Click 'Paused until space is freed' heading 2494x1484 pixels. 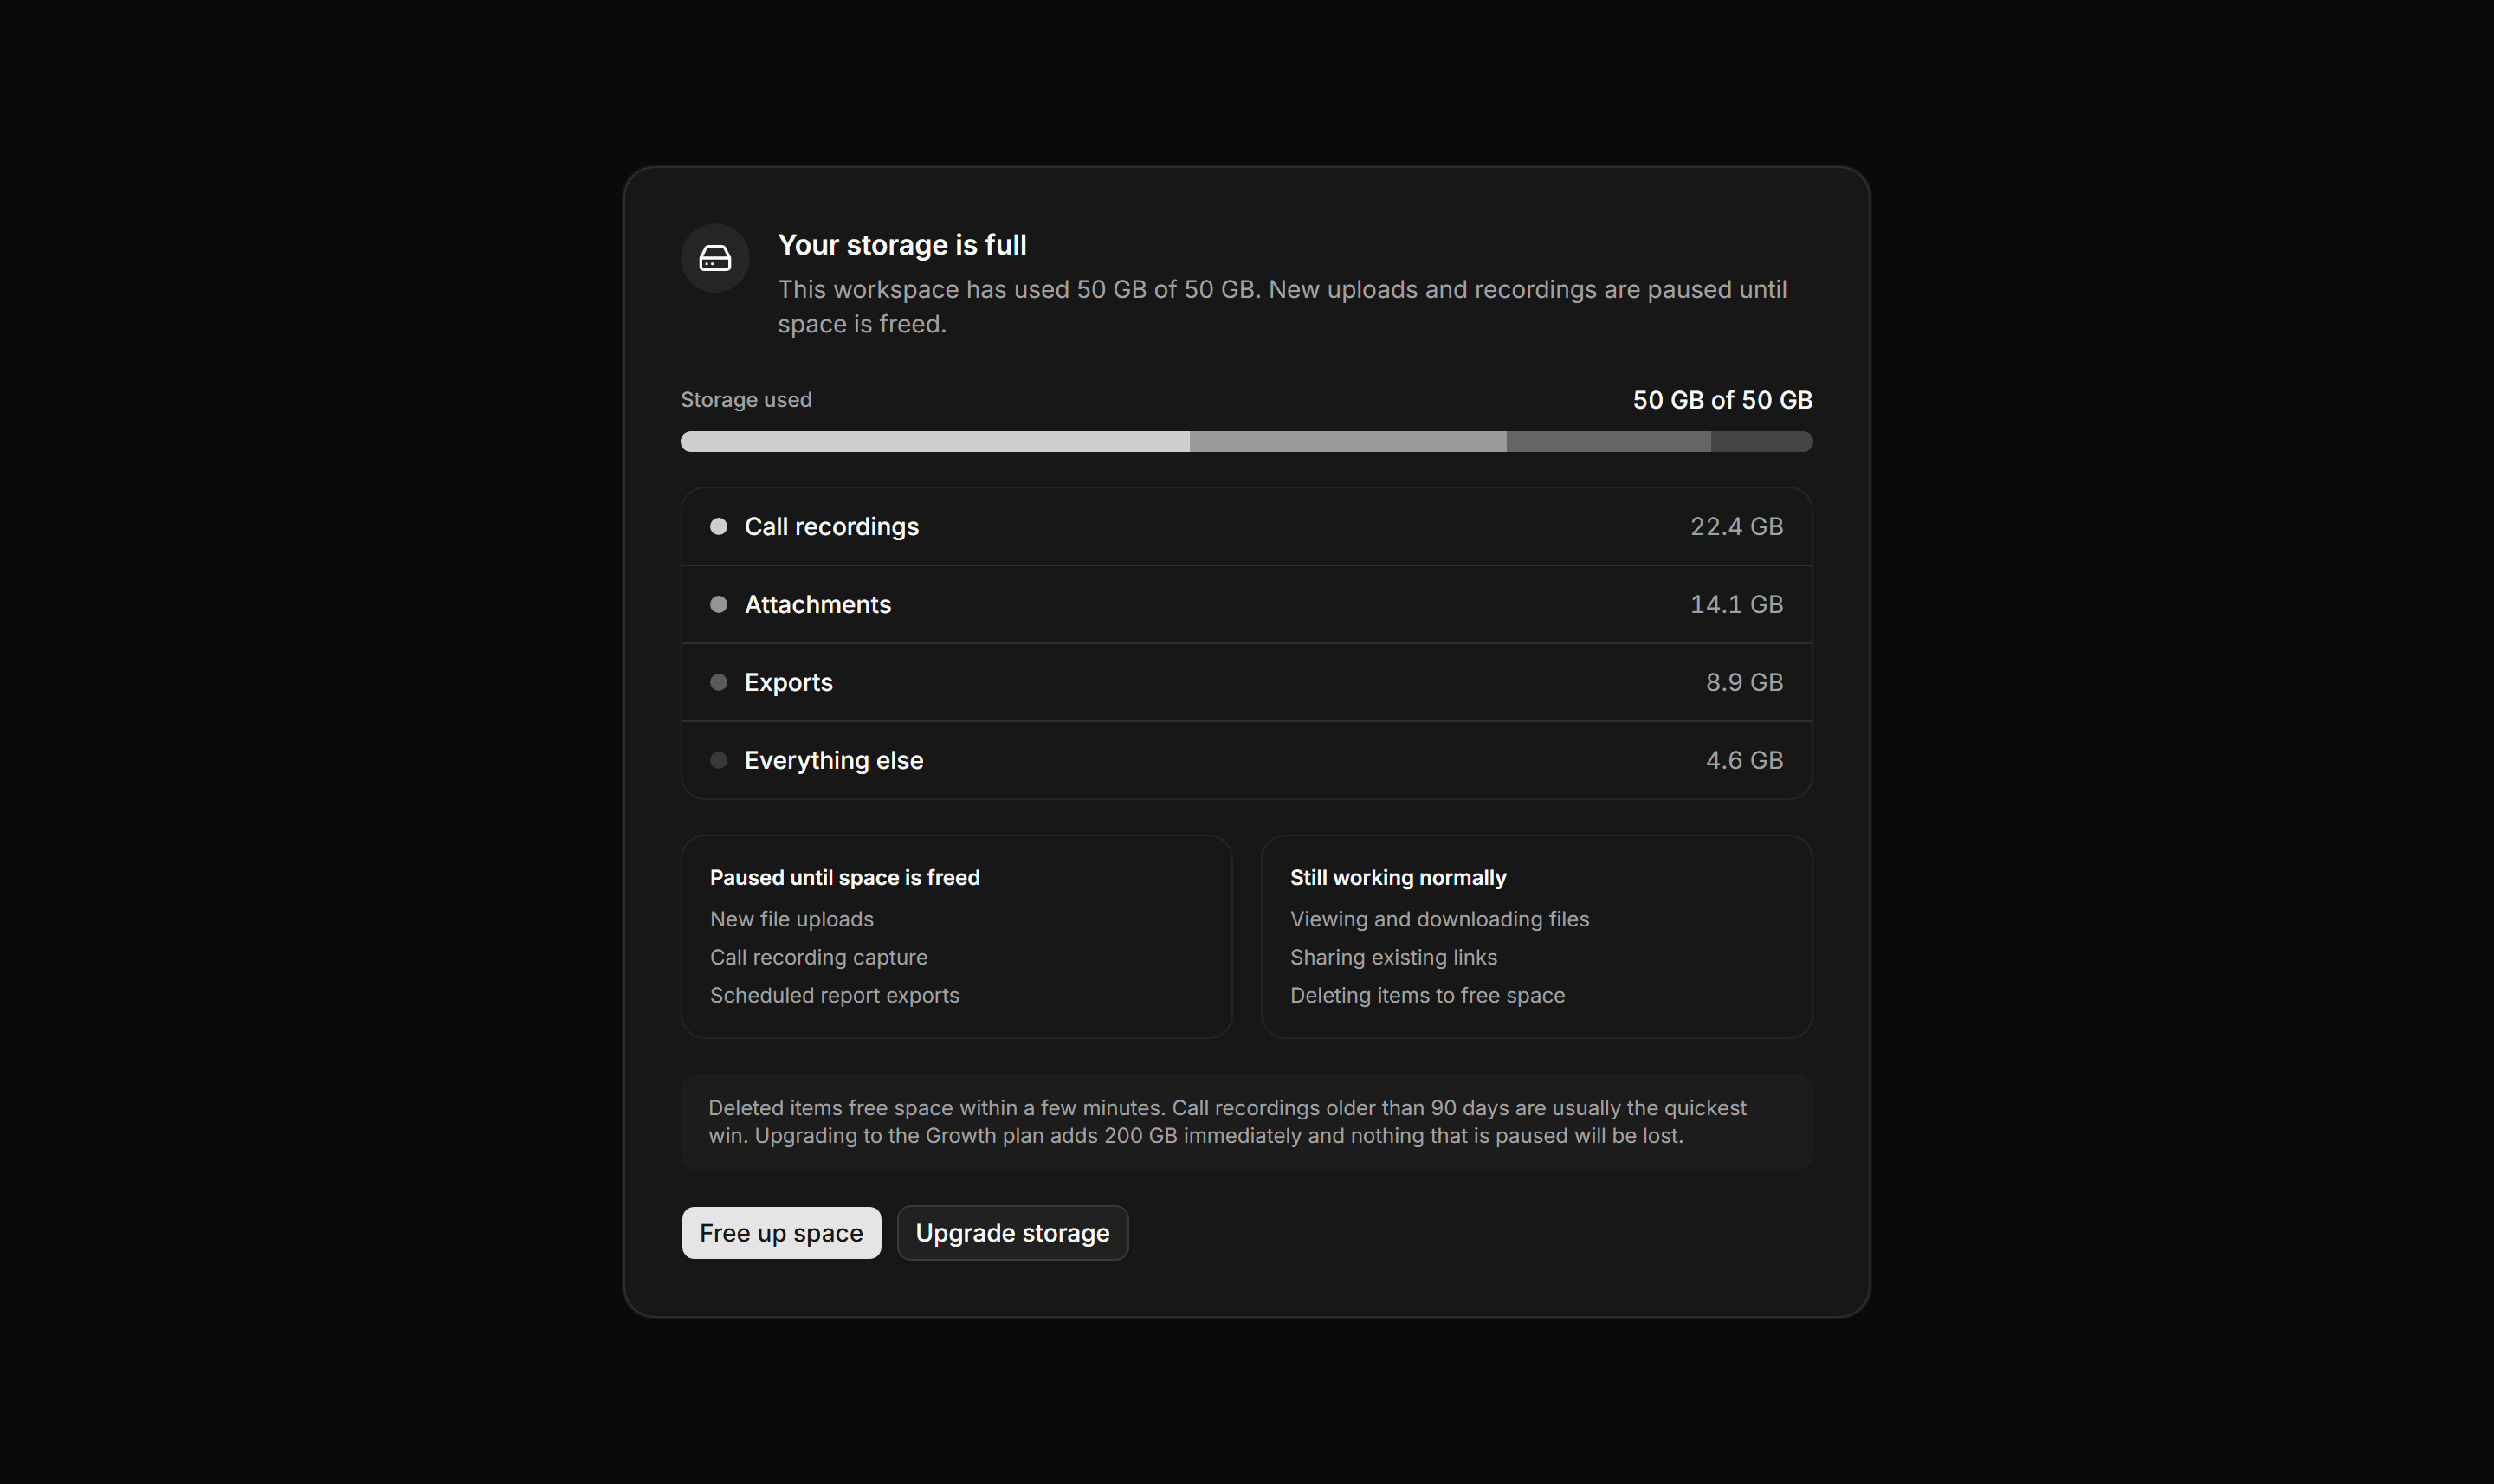click(844, 877)
